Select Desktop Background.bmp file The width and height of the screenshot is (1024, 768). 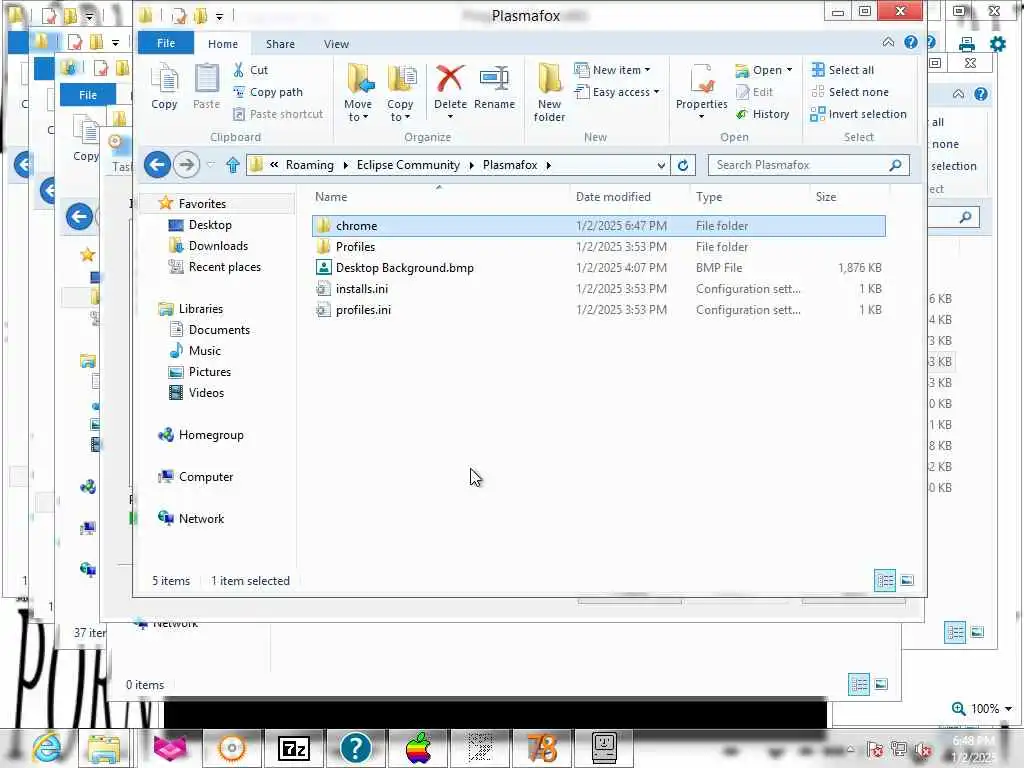[x=599, y=268]
